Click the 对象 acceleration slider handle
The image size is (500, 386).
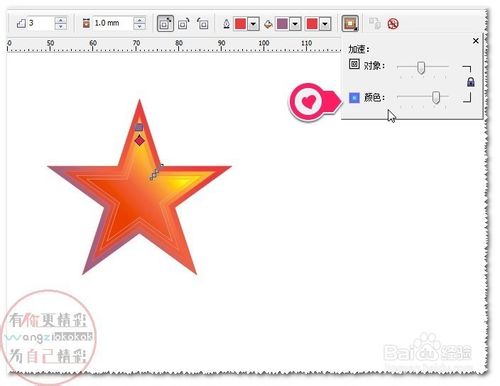tap(421, 68)
